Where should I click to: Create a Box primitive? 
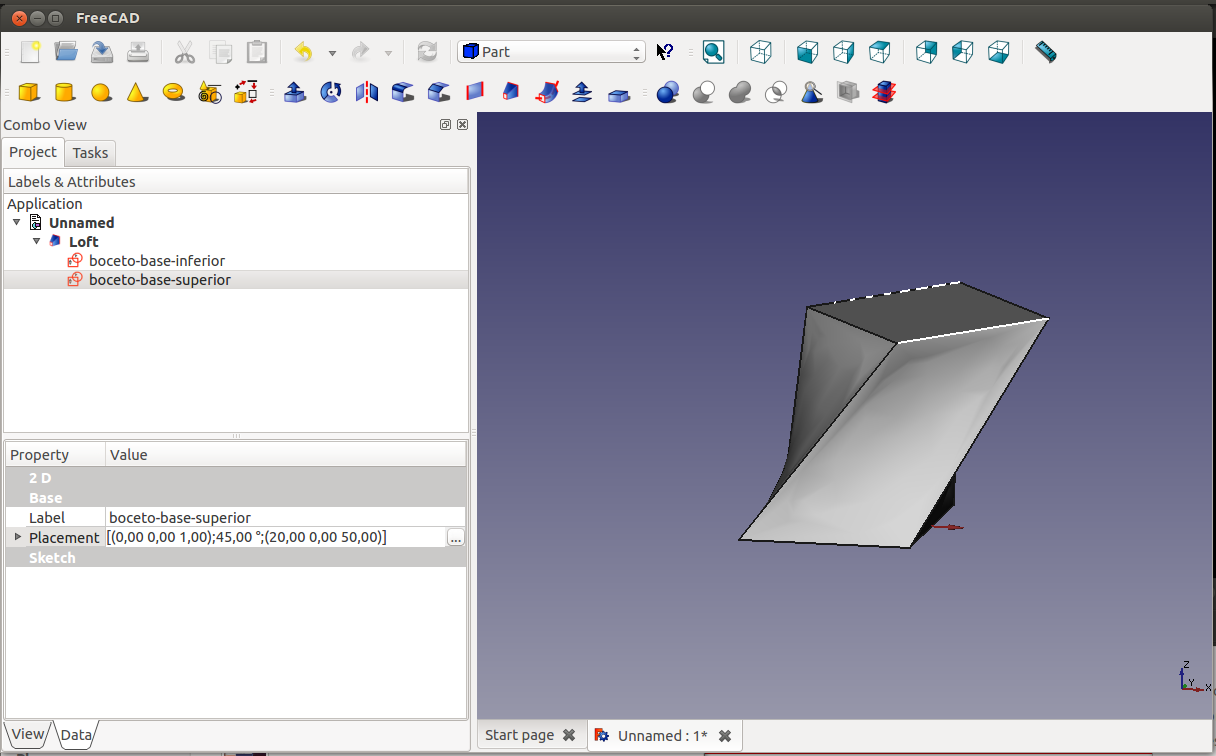click(x=29, y=93)
